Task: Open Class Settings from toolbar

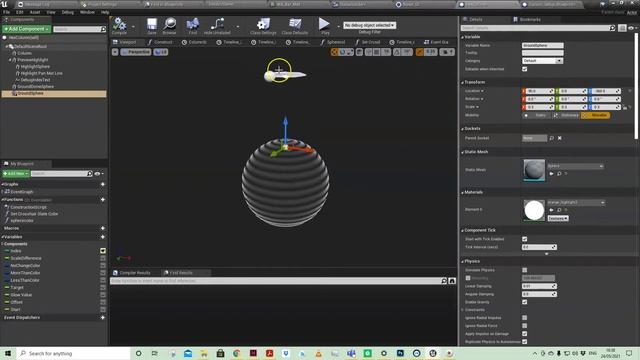Action: 263,25
